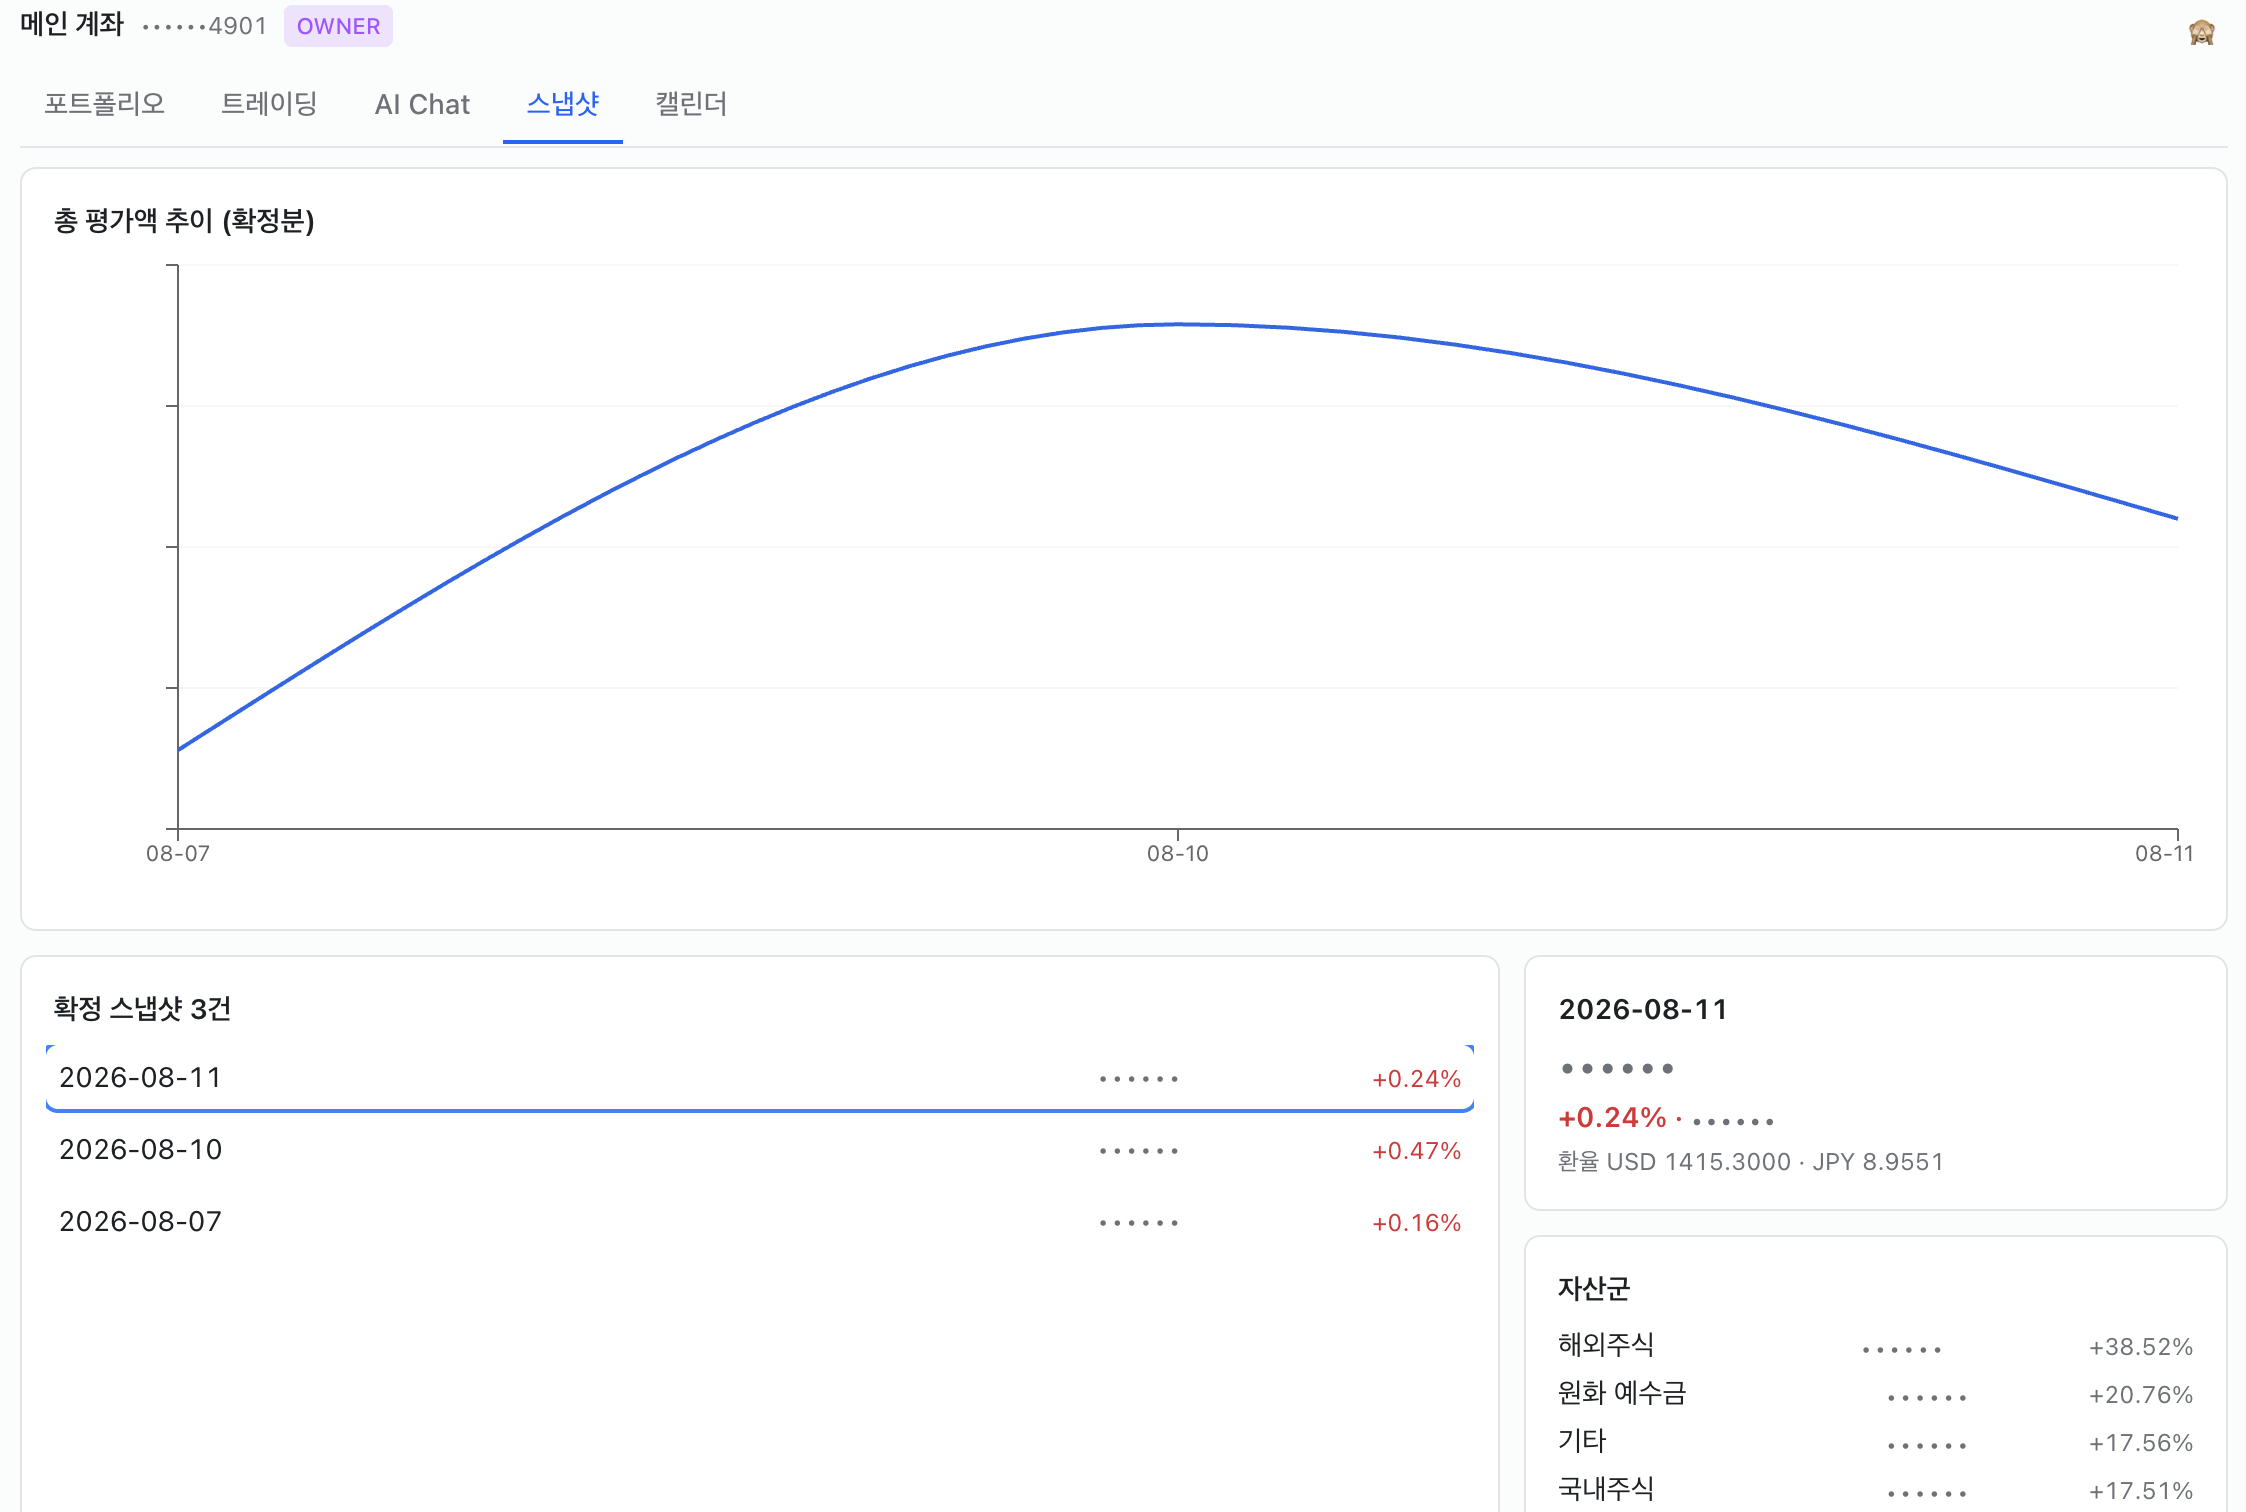Click the 국내주식 asset class row
The image size is (2246, 1512).
(x=1875, y=1490)
